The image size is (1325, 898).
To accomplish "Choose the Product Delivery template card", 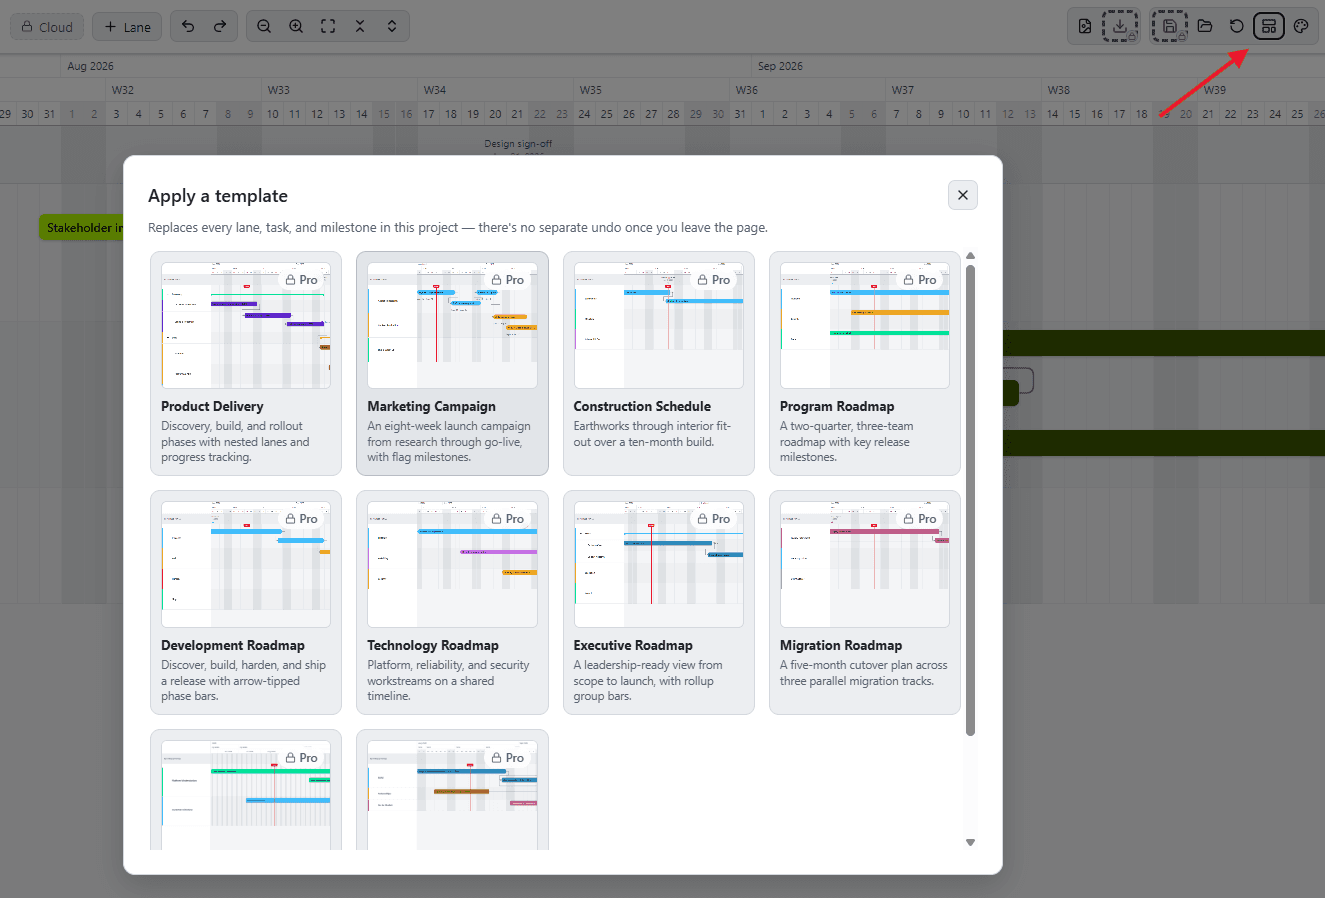I will pos(246,363).
